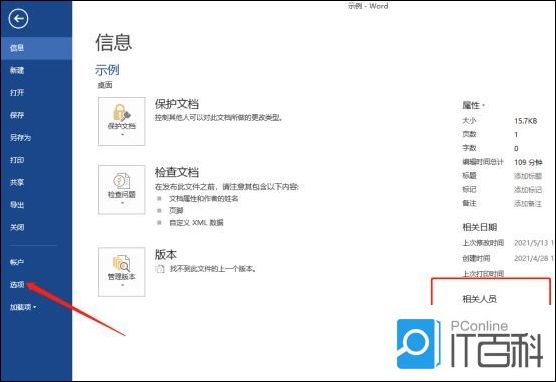
Task: Select 新建 in the backstage menu
Action: pos(17,70)
